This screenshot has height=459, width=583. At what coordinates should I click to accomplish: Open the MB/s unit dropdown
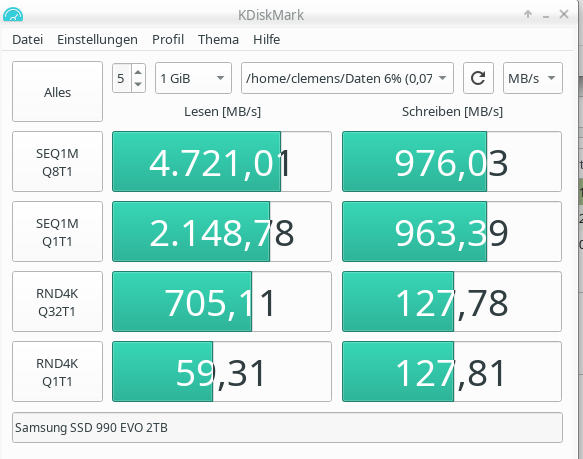[533, 78]
